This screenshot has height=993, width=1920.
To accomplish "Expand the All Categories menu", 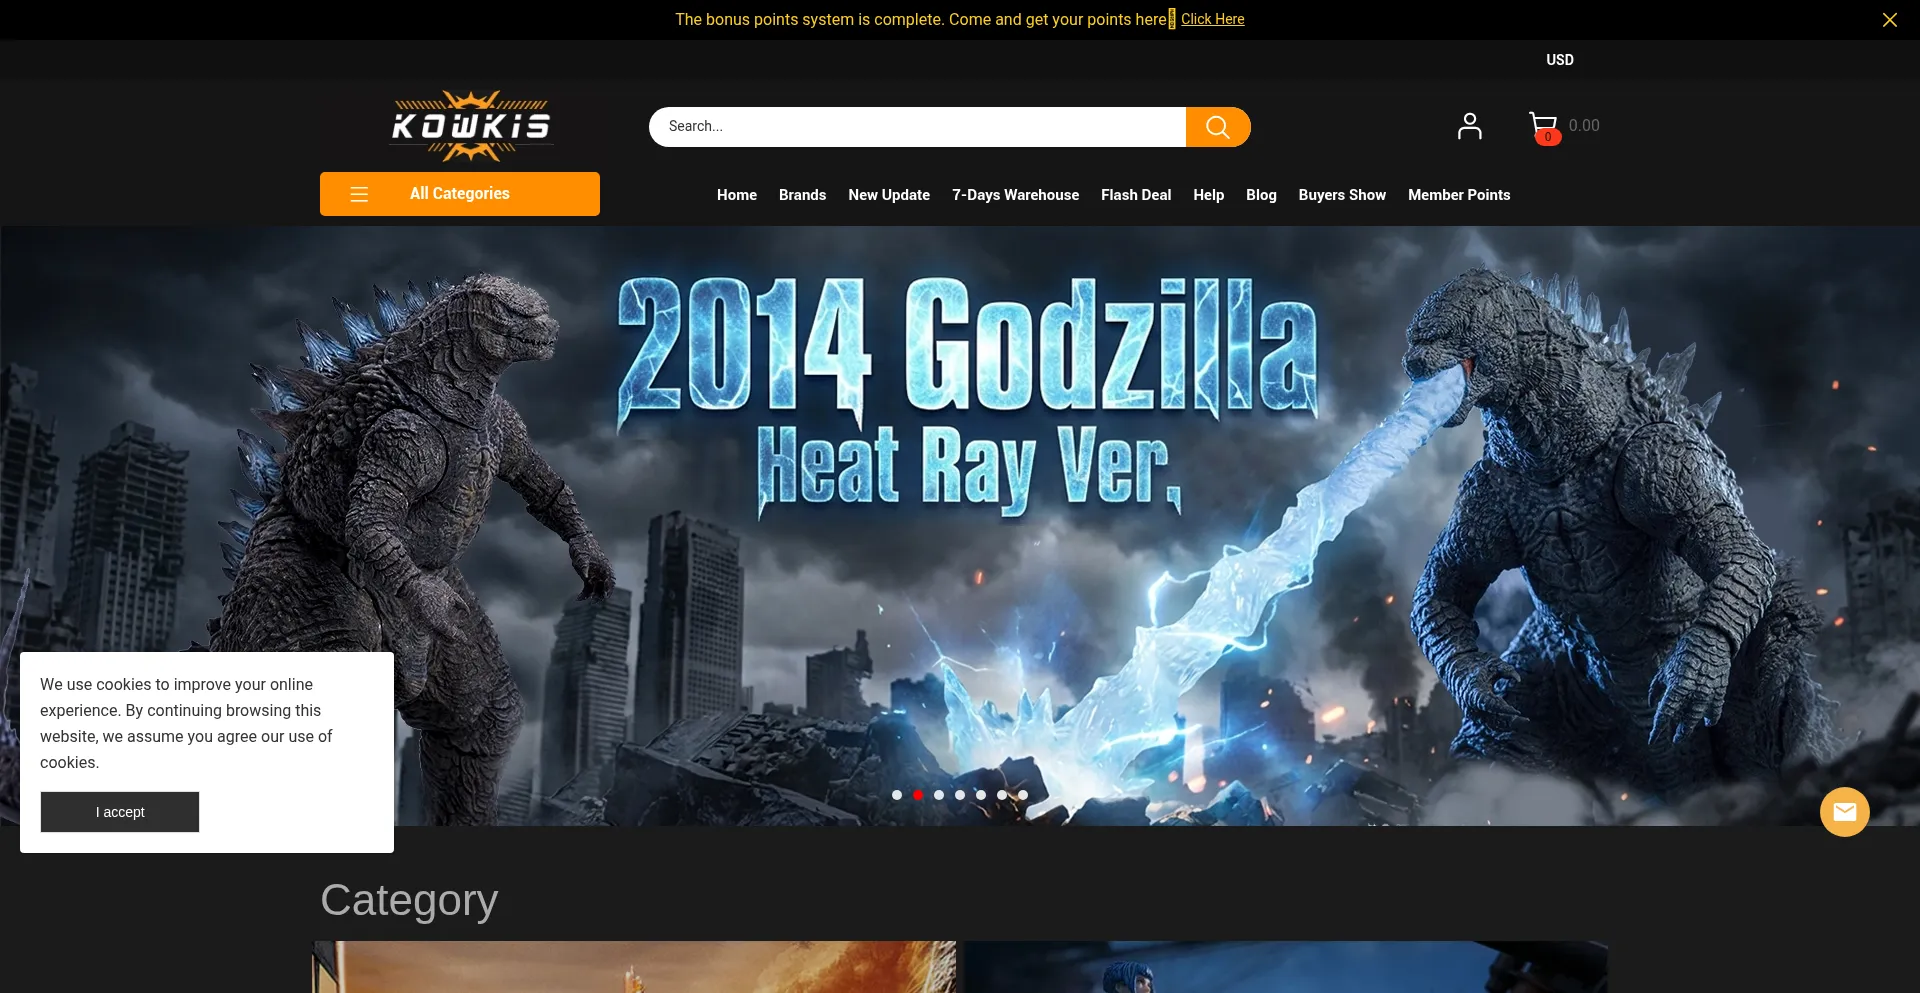I will tap(459, 194).
